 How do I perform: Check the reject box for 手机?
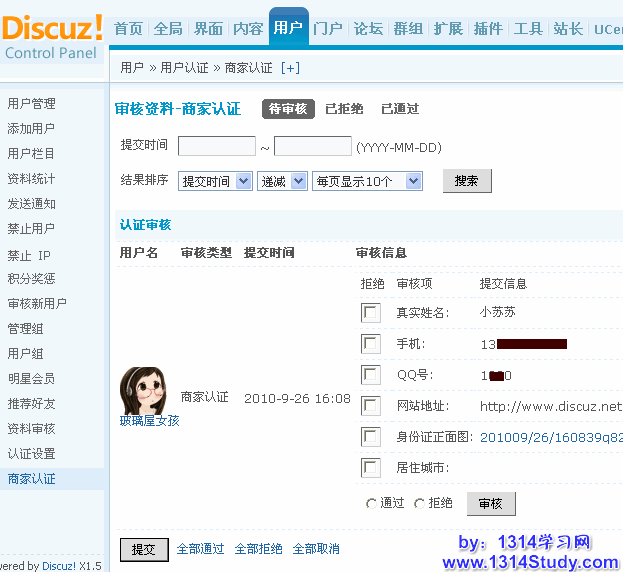371,345
